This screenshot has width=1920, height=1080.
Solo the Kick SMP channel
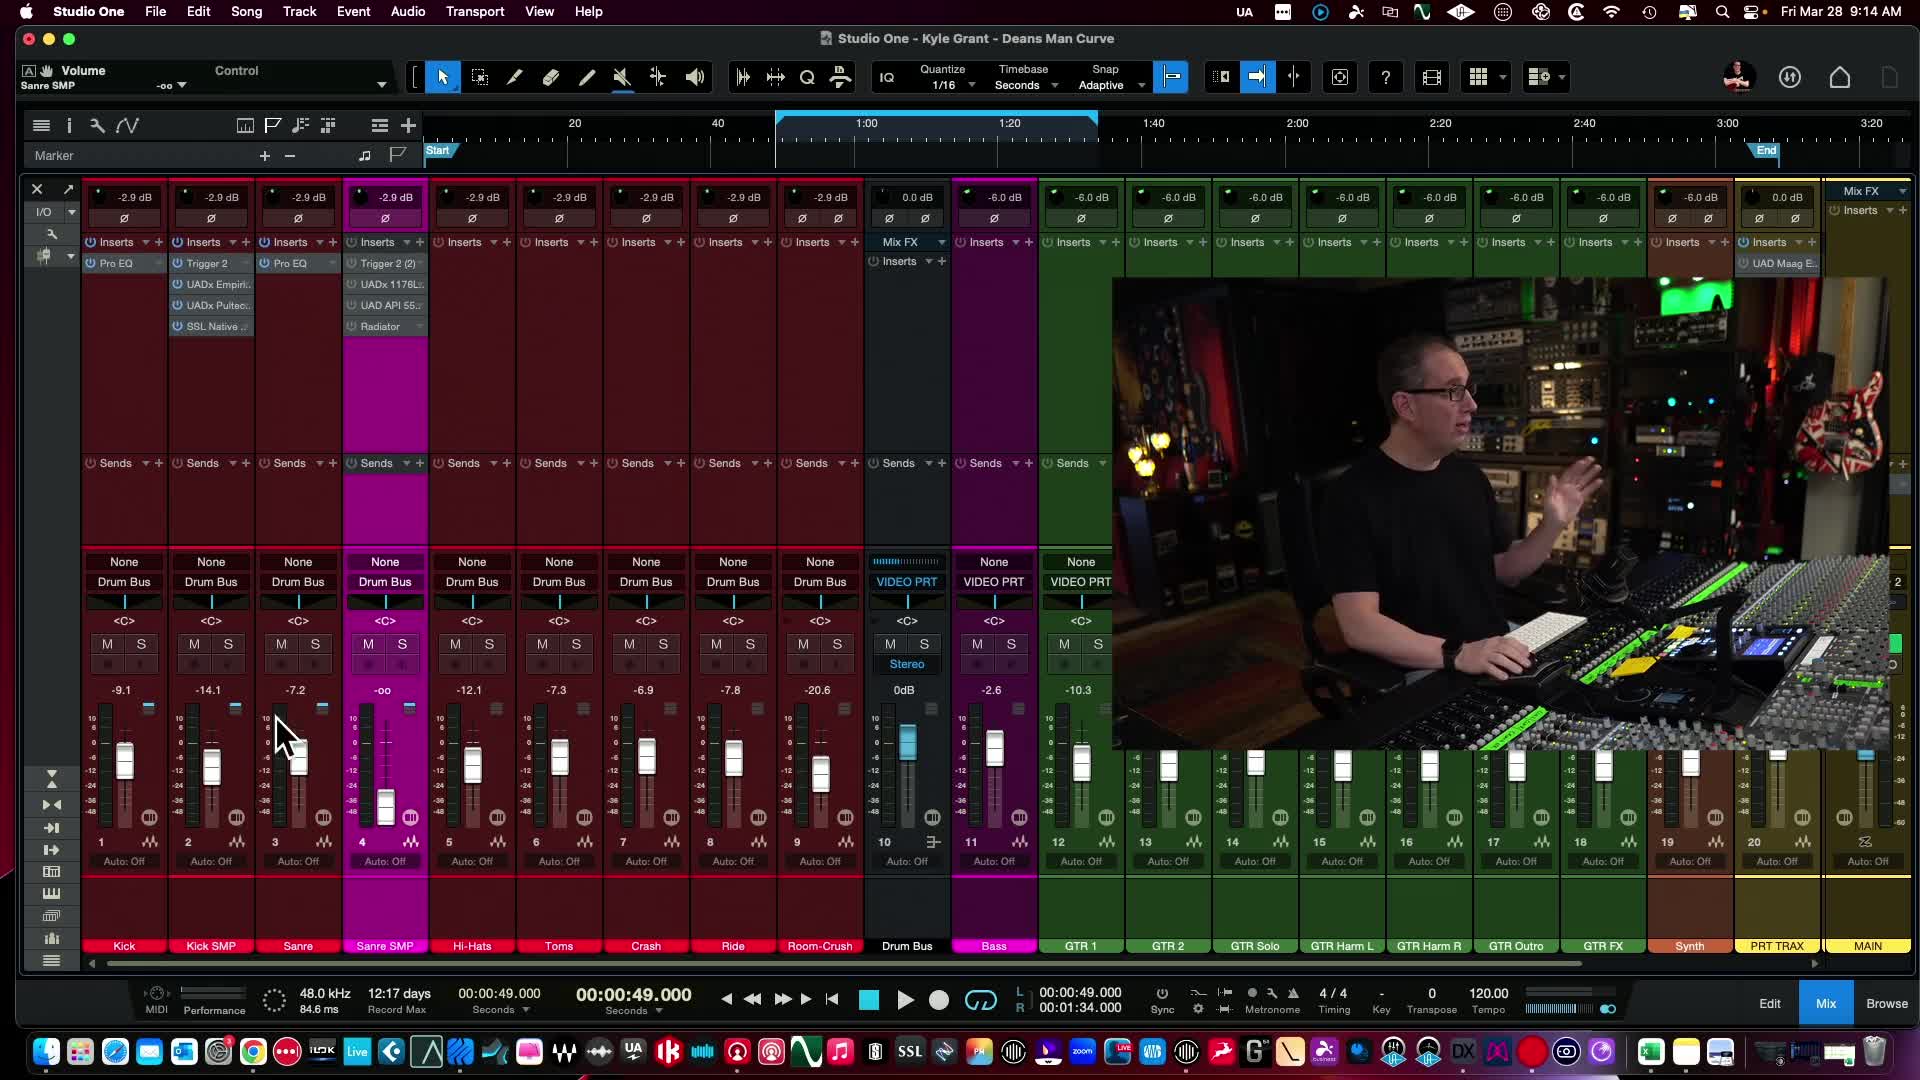point(228,644)
